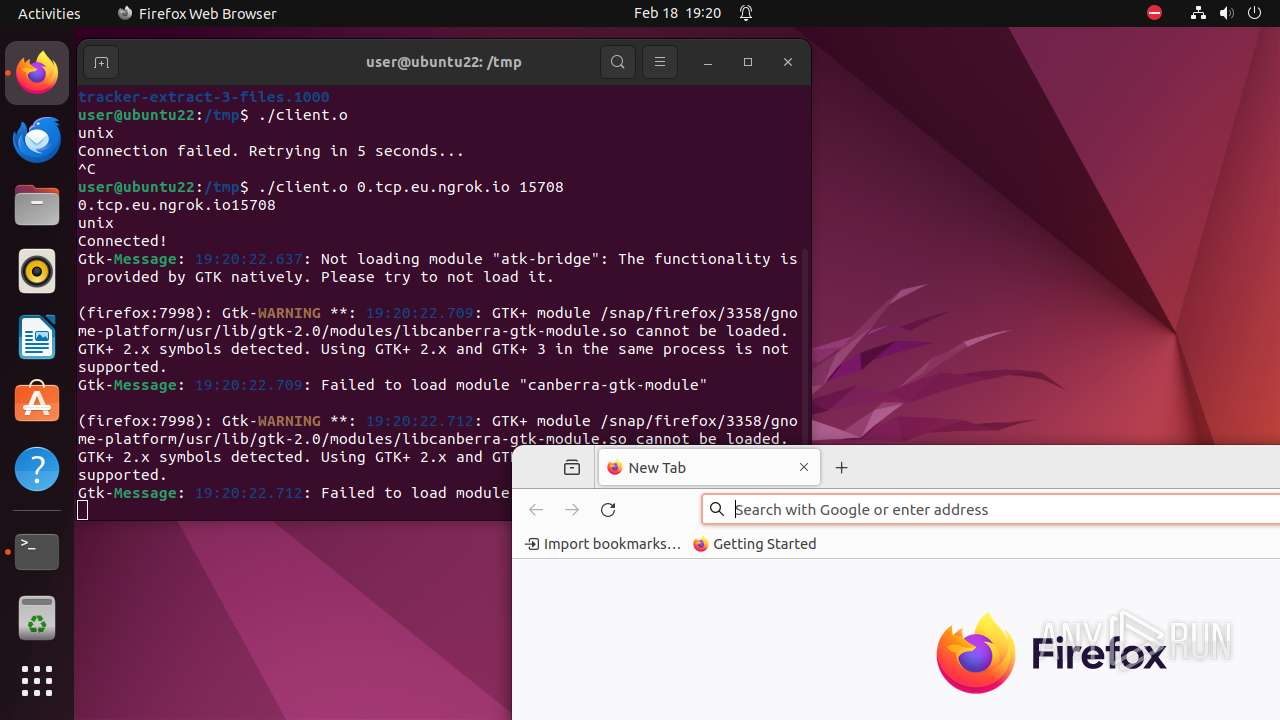Launch Thunderbird Mail from the dock
The width and height of the screenshot is (1280, 720).
[x=37, y=139]
